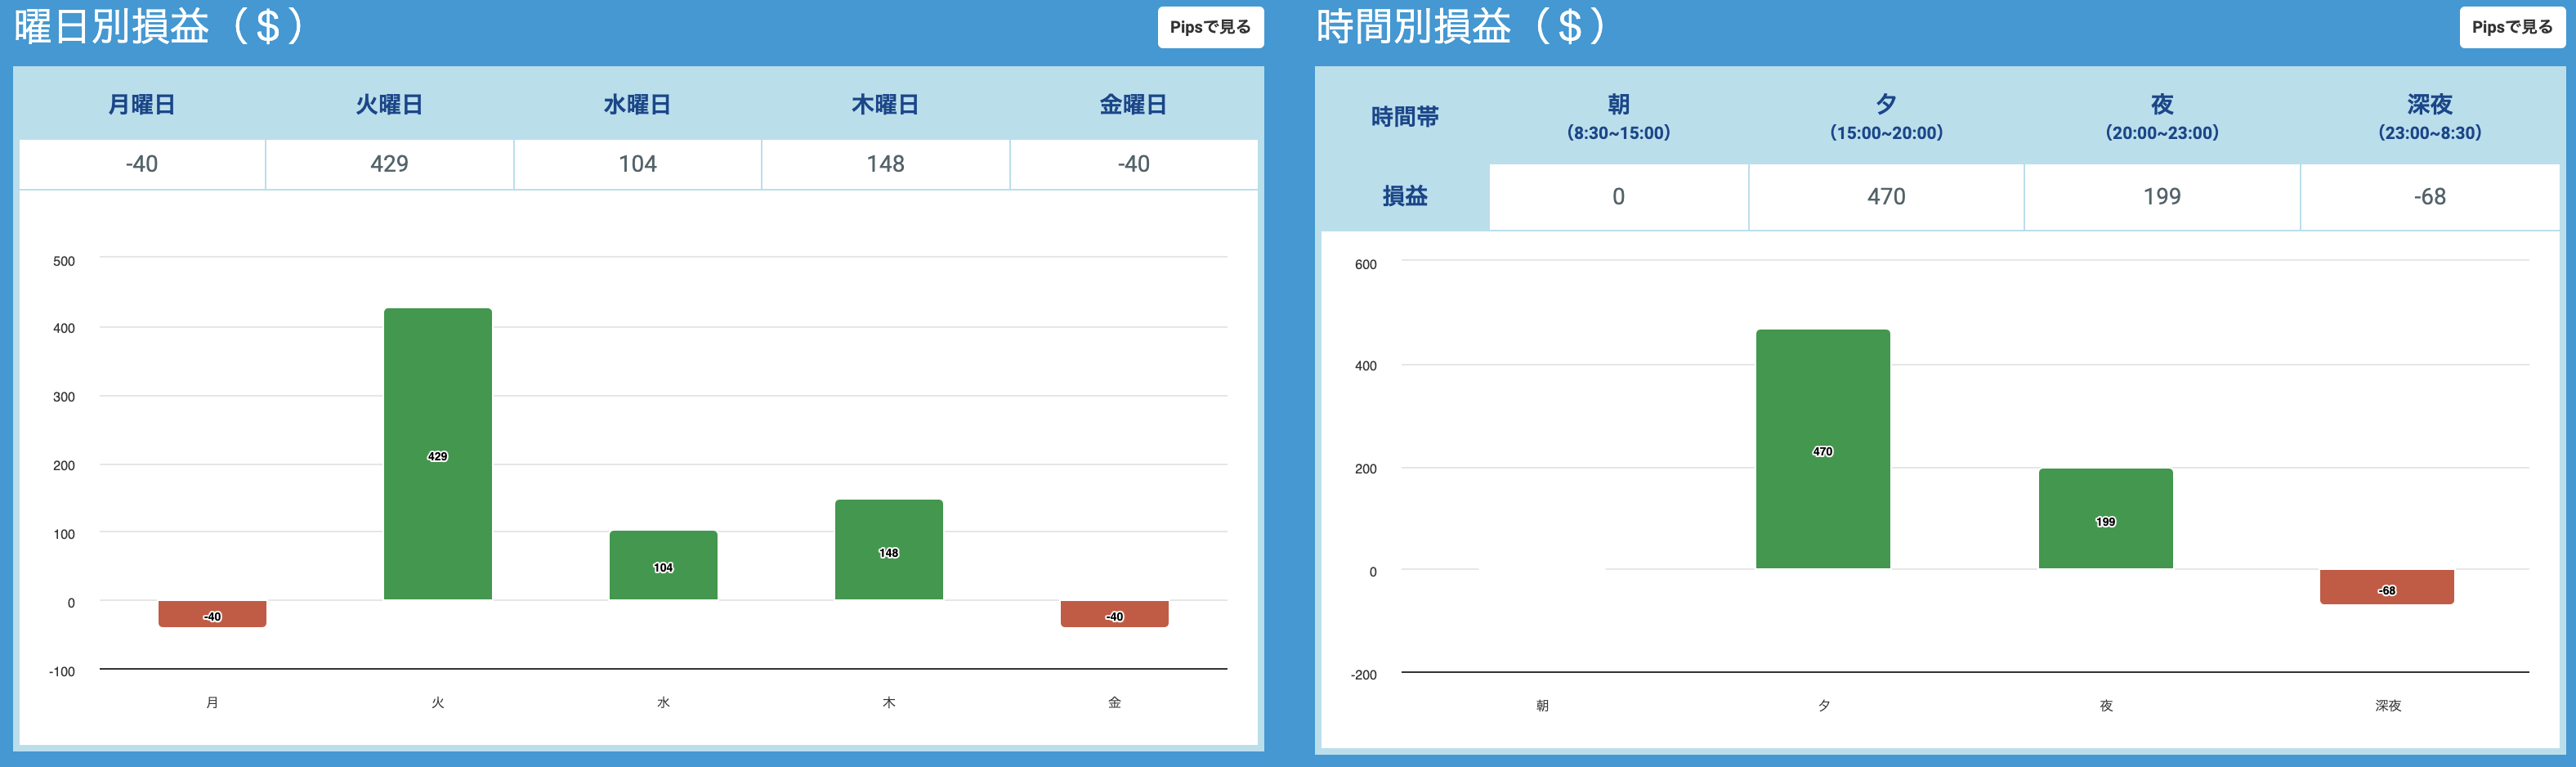Screen dimensions: 2576x767
Task: Select the 朝 (8:30~15:00) column header
Action: pyautogui.click(x=1619, y=117)
